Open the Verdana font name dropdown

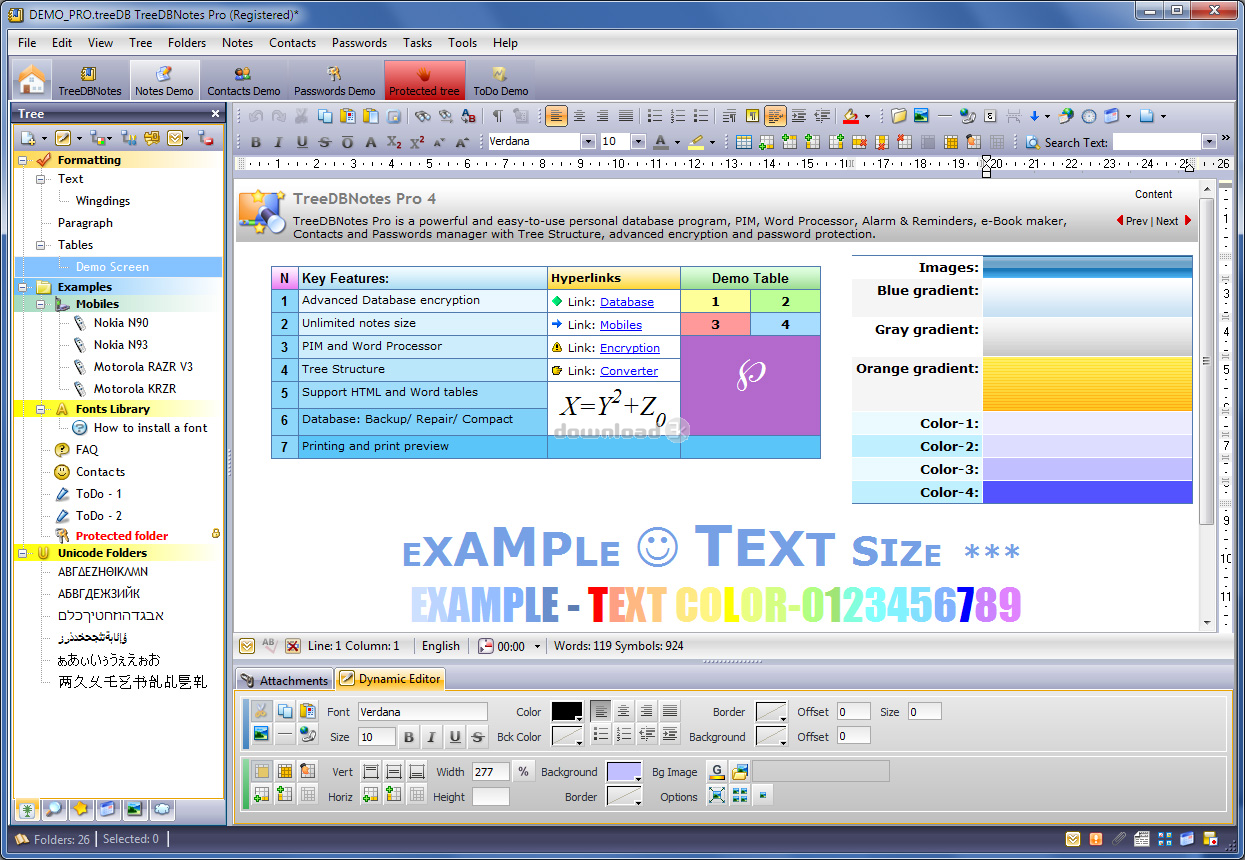(x=588, y=142)
